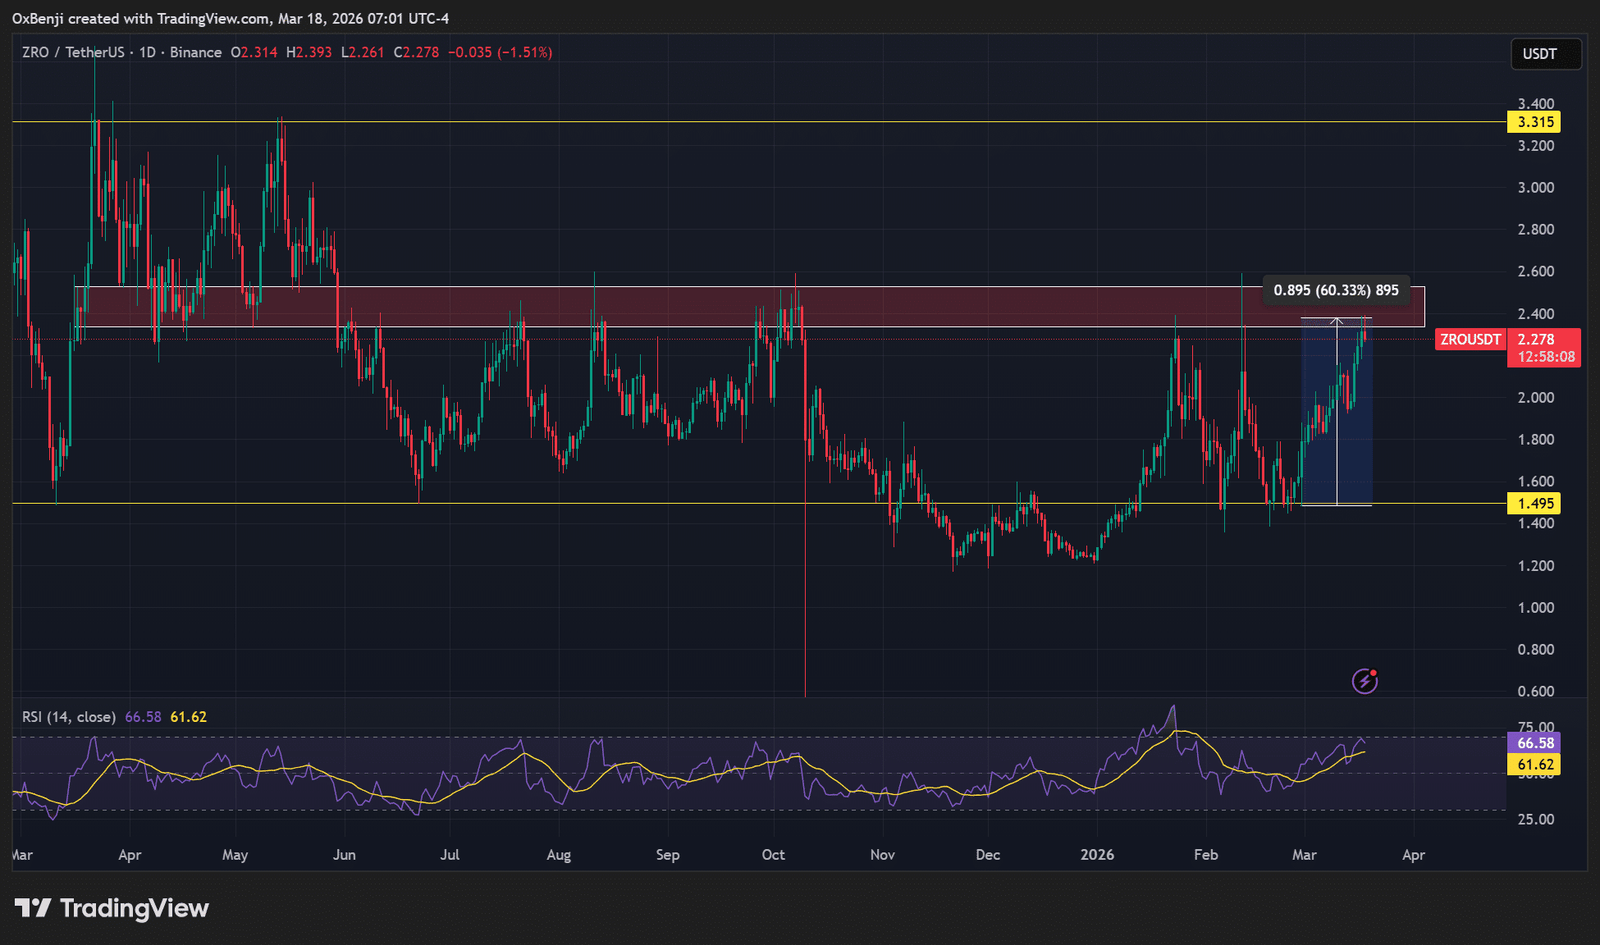Screen dimensions: 1600x945
Task: Open the RSI (14, close) indicator legend
Action: (x=69, y=717)
